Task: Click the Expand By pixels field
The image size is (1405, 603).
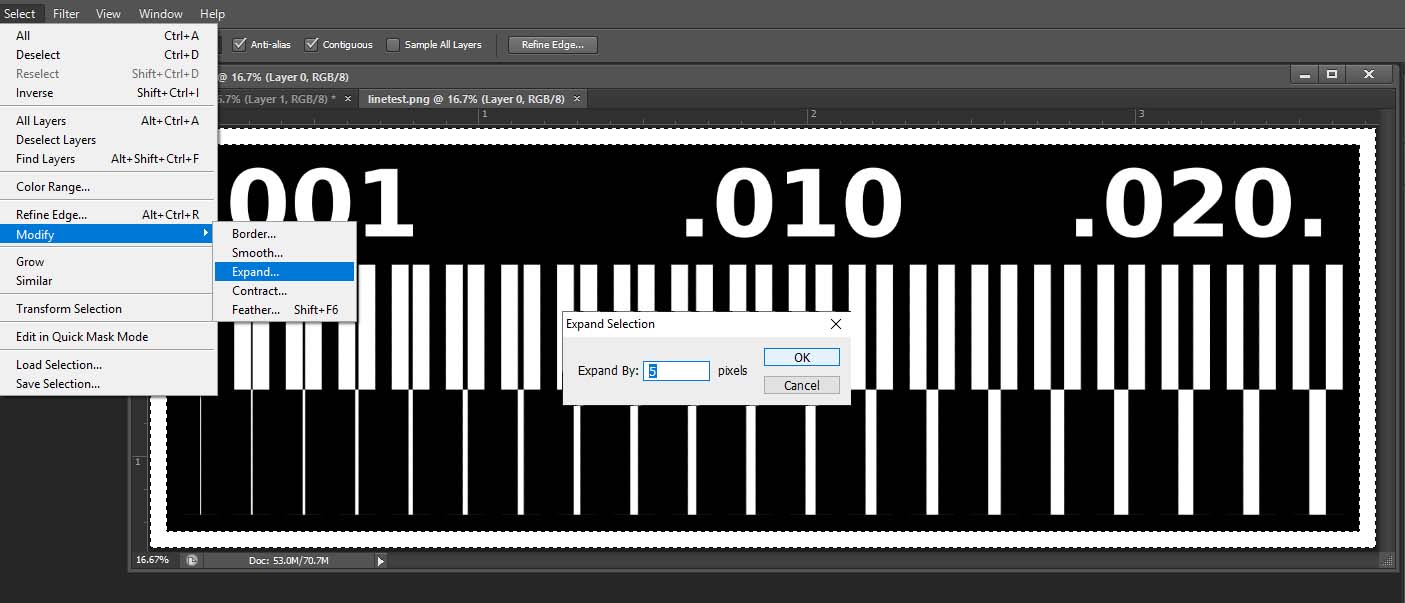Action: tap(677, 371)
